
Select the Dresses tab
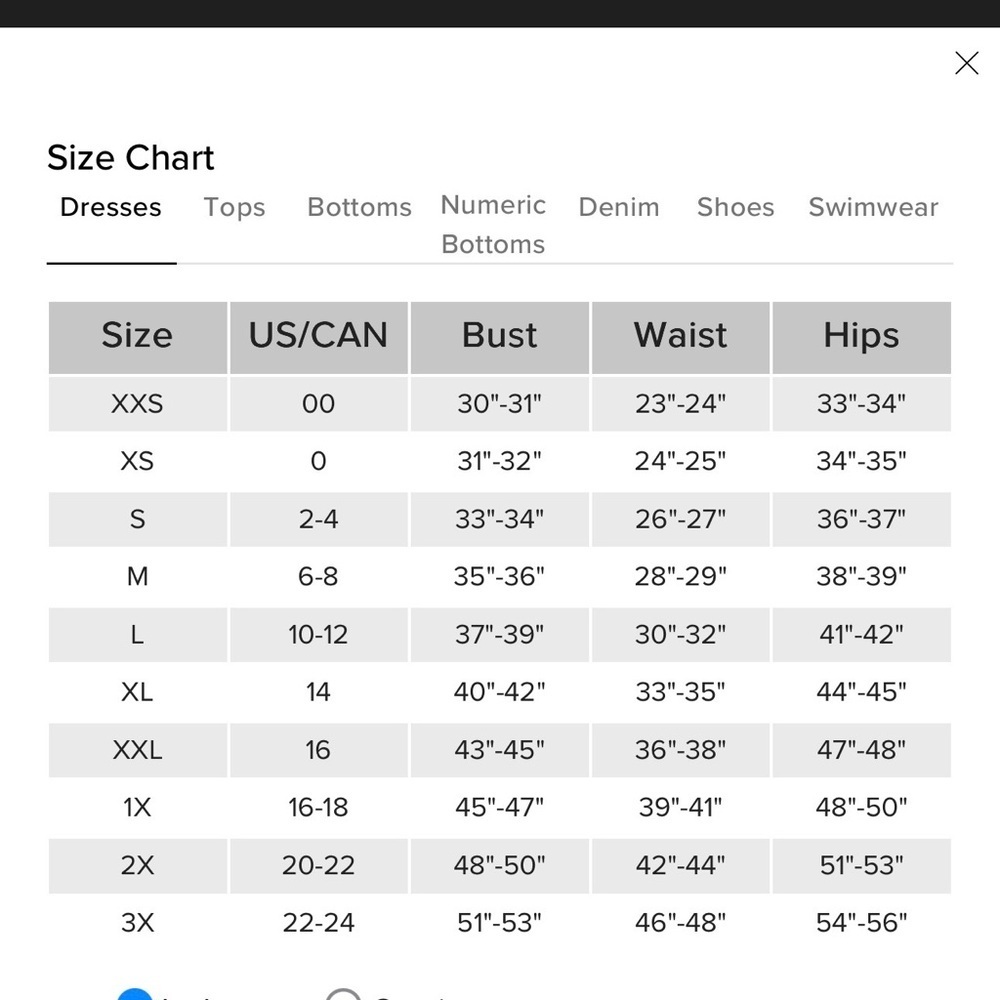tap(111, 207)
